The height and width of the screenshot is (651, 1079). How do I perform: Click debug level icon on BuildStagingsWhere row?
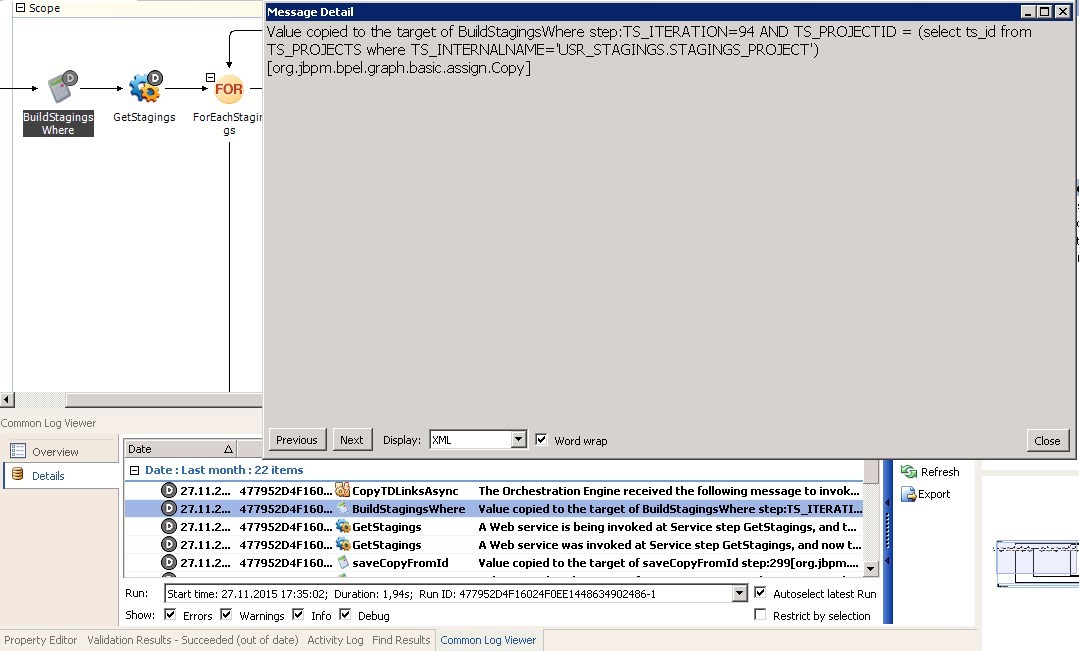pyautogui.click(x=169, y=509)
